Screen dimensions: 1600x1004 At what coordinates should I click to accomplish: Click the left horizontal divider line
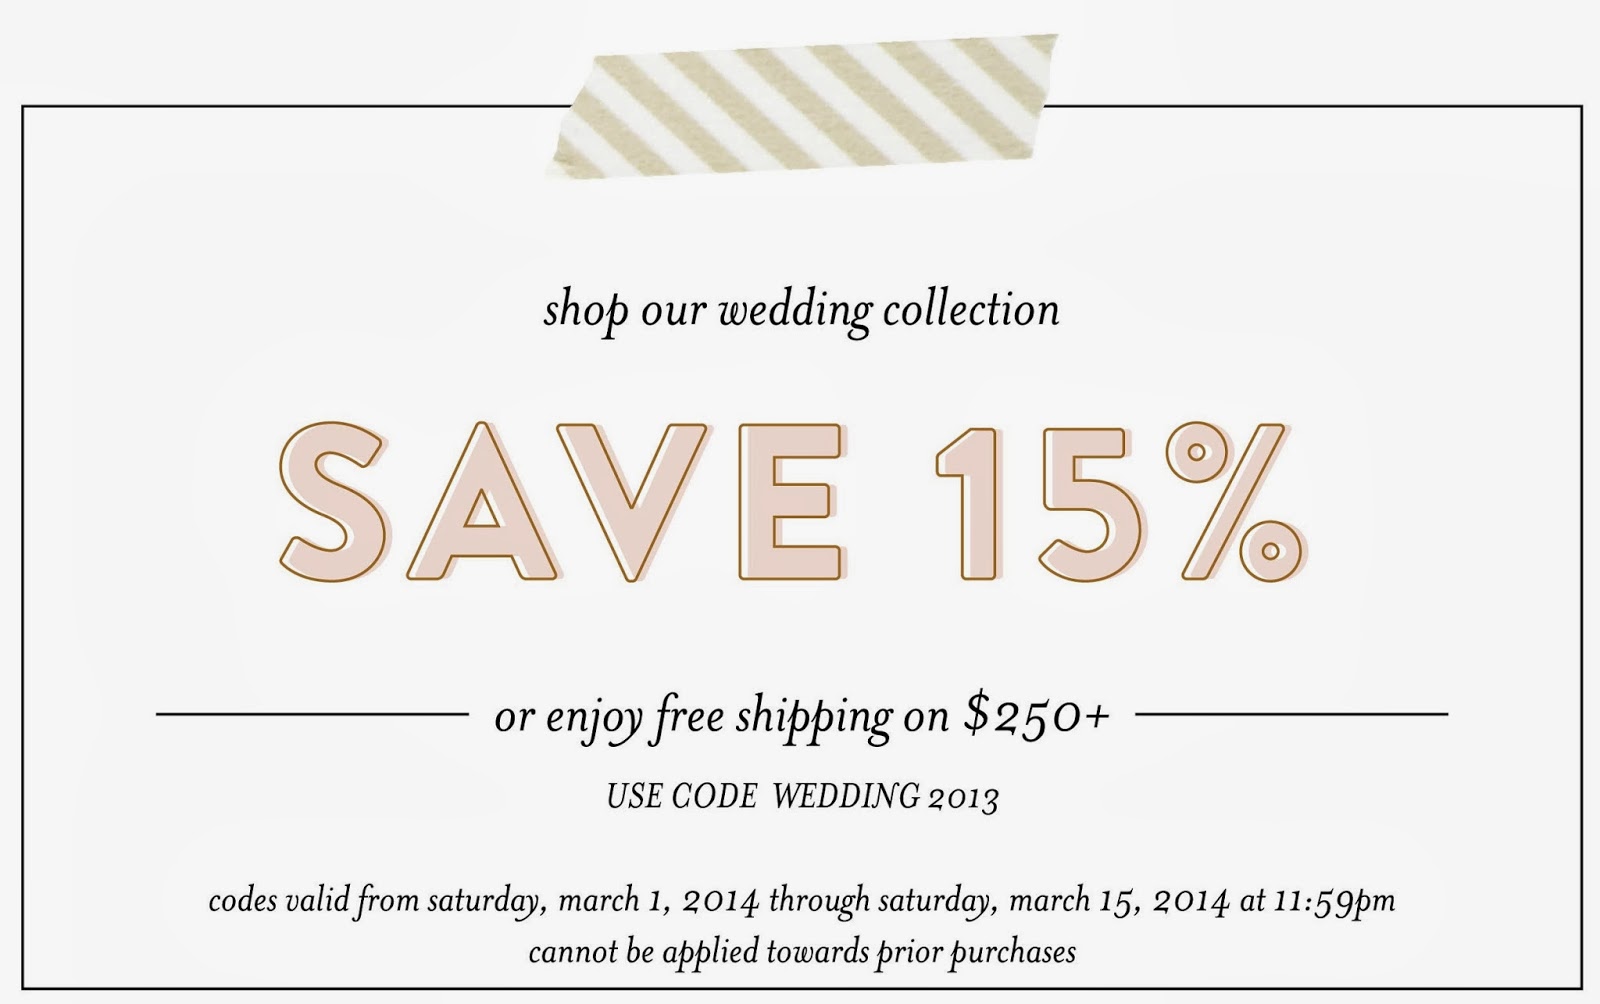click(x=312, y=714)
